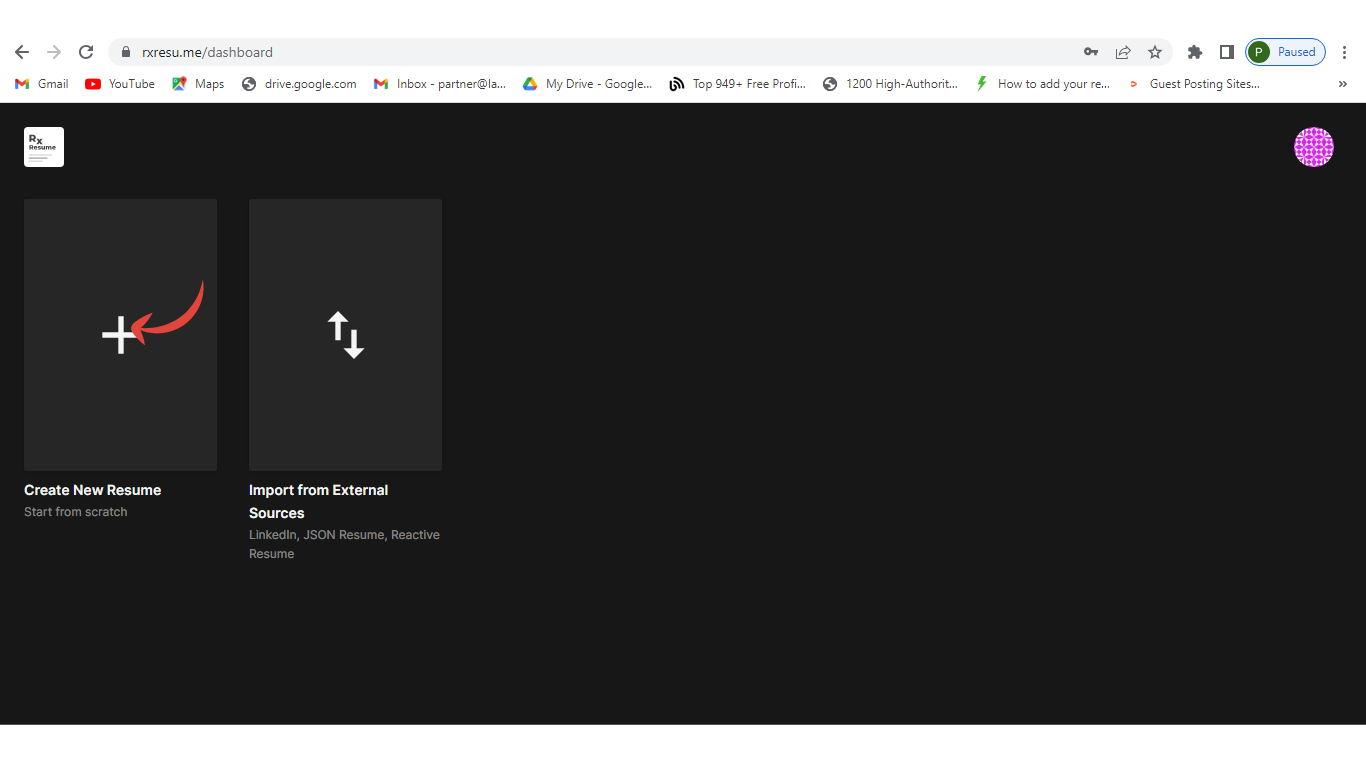Select the Import from External Sources title
The image size is (1366, 768).
318,501
